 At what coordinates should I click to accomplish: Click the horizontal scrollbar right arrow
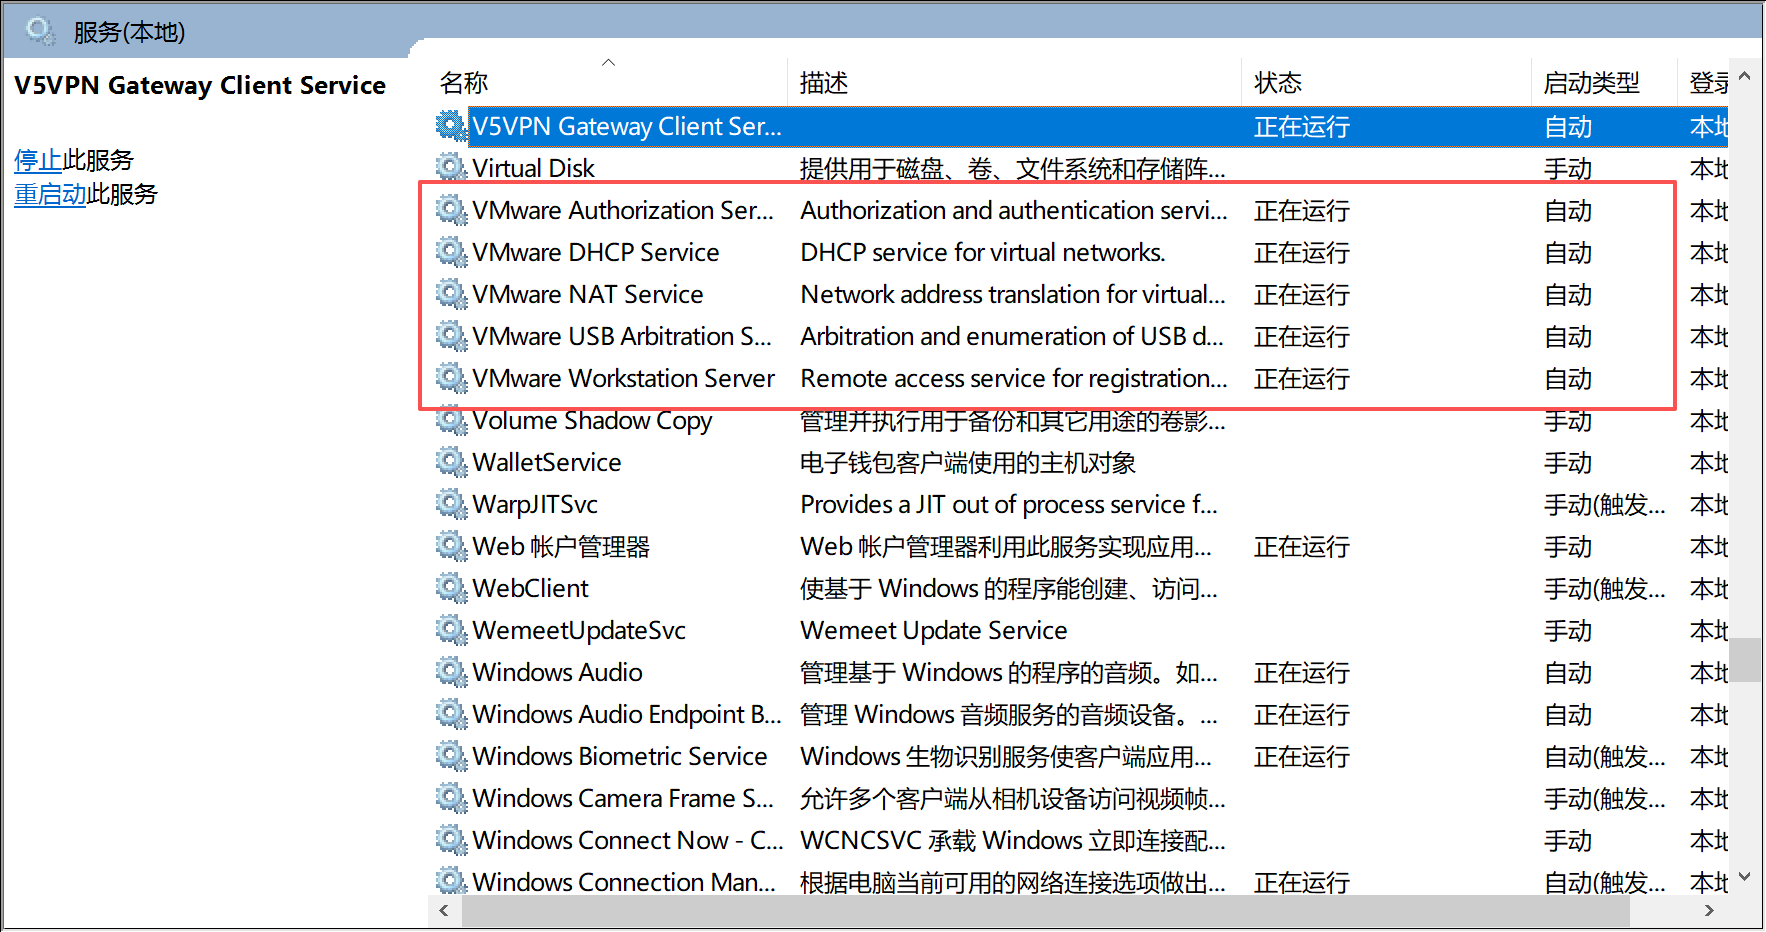[x=1709, y=910]
